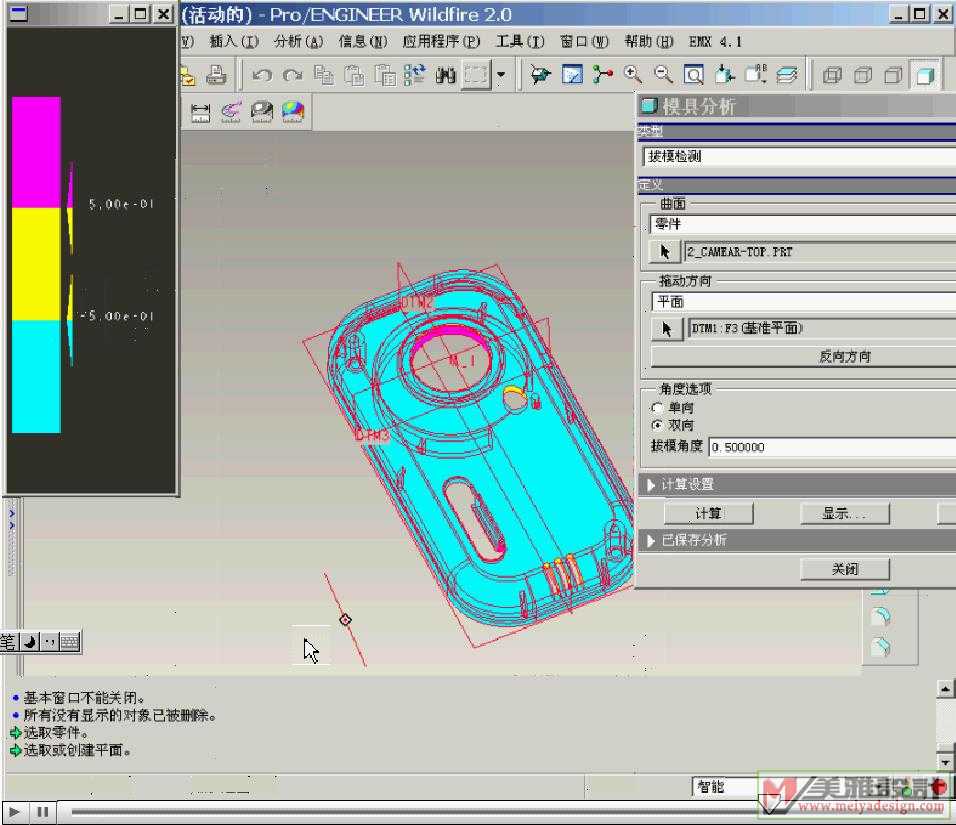Click the Paste clipboard icon

point(354,75)
